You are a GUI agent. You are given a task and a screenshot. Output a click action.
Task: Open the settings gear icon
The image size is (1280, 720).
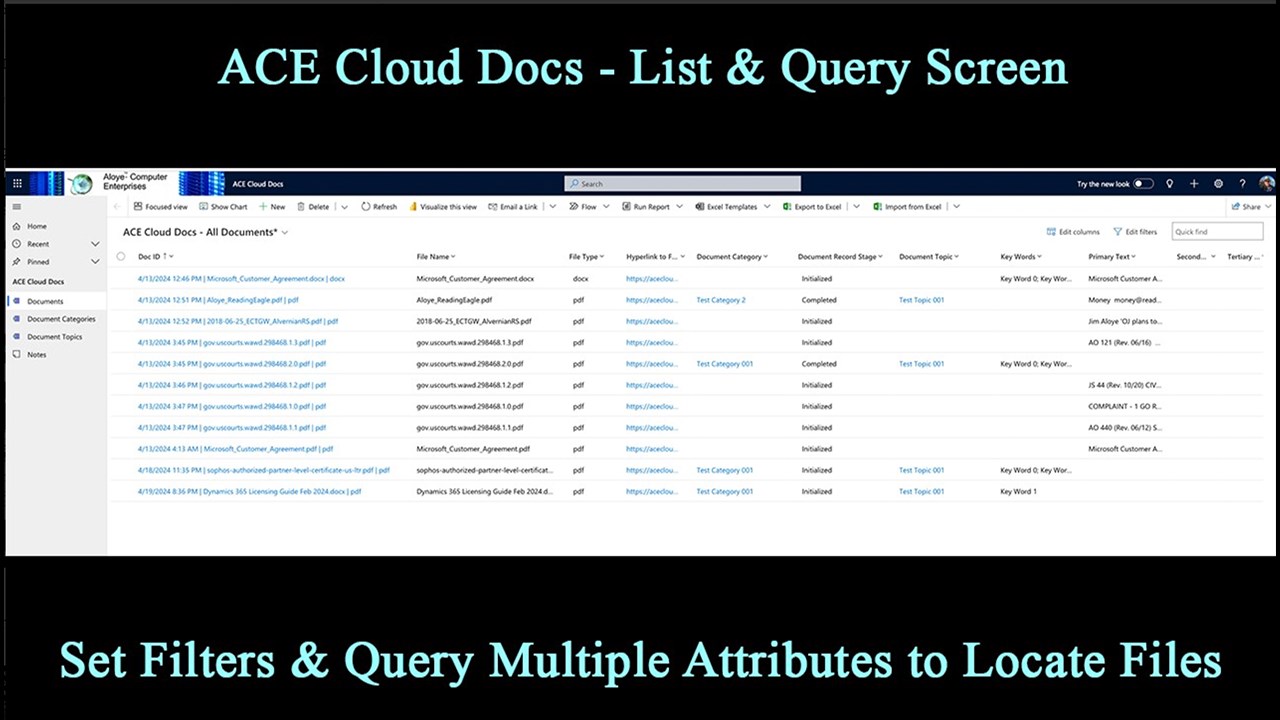point(1218,184)
